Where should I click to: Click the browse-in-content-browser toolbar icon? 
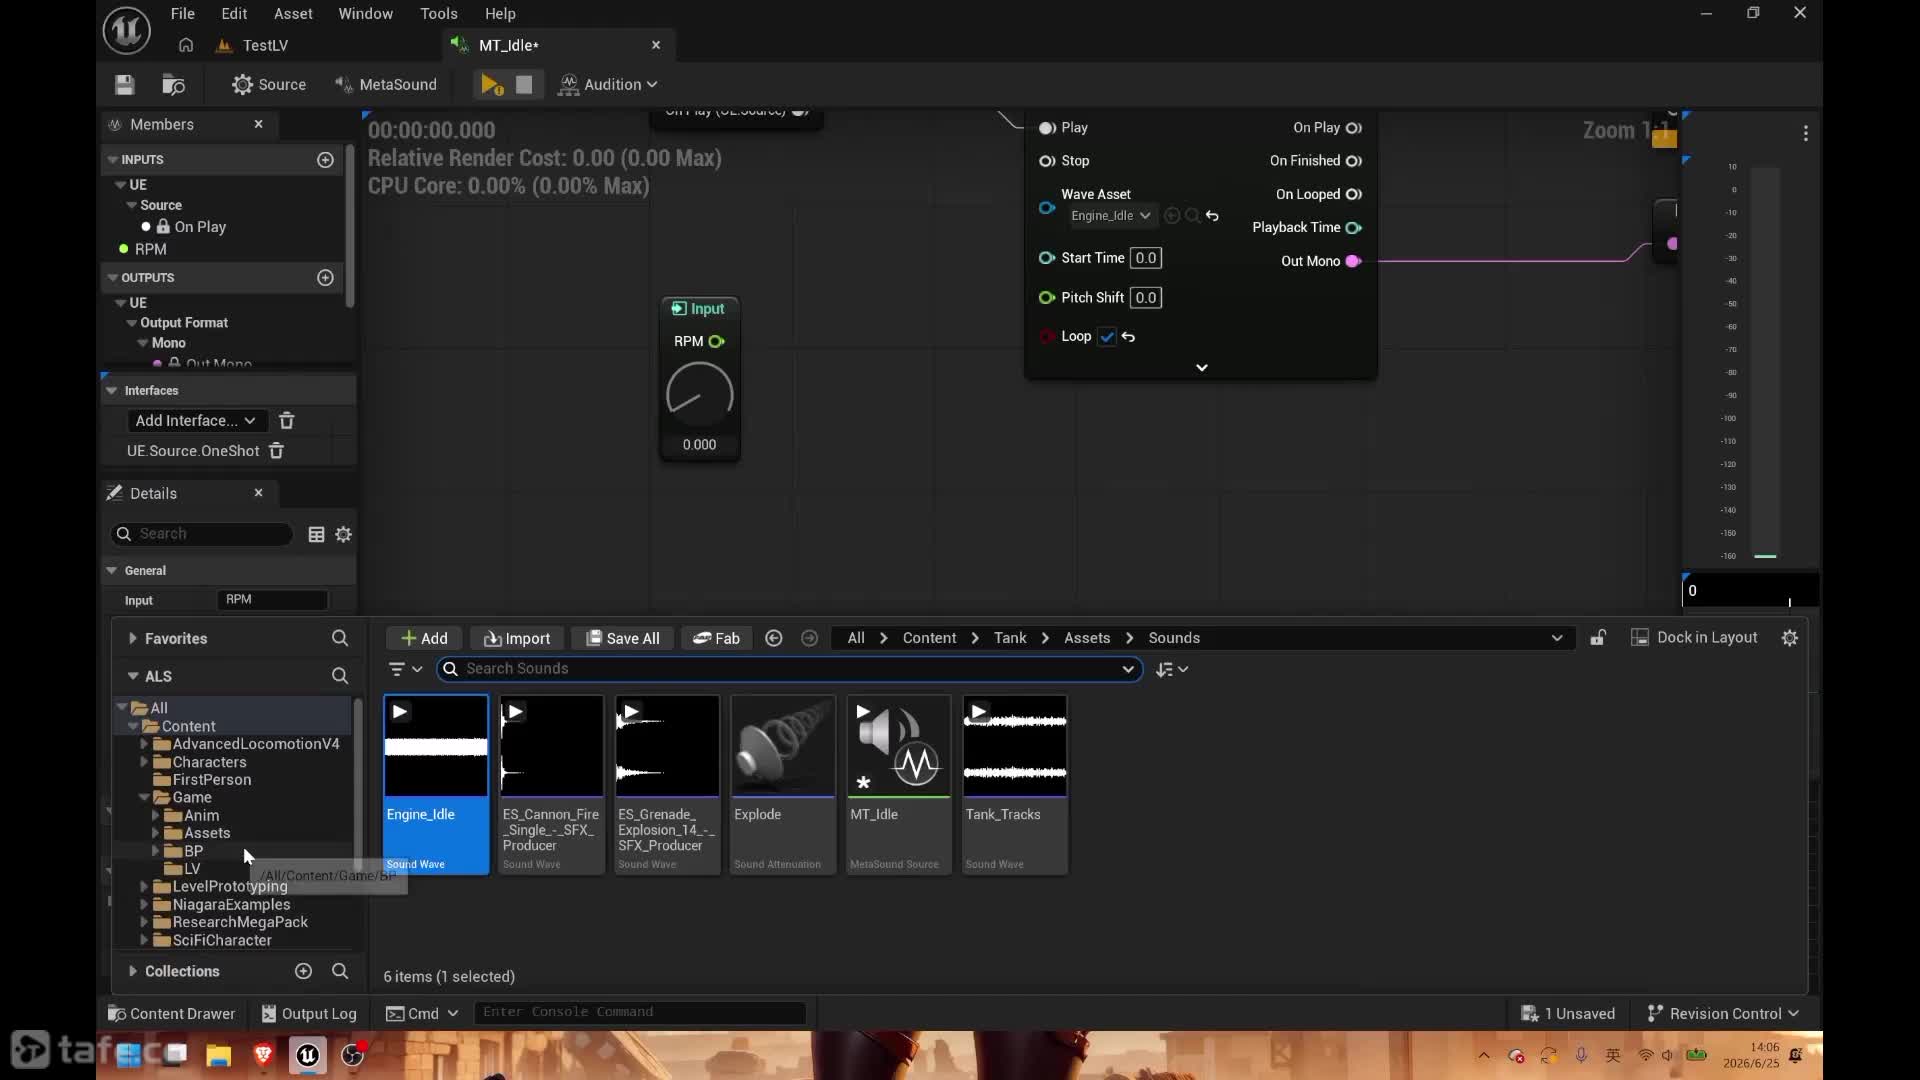(x=174, y=85)
